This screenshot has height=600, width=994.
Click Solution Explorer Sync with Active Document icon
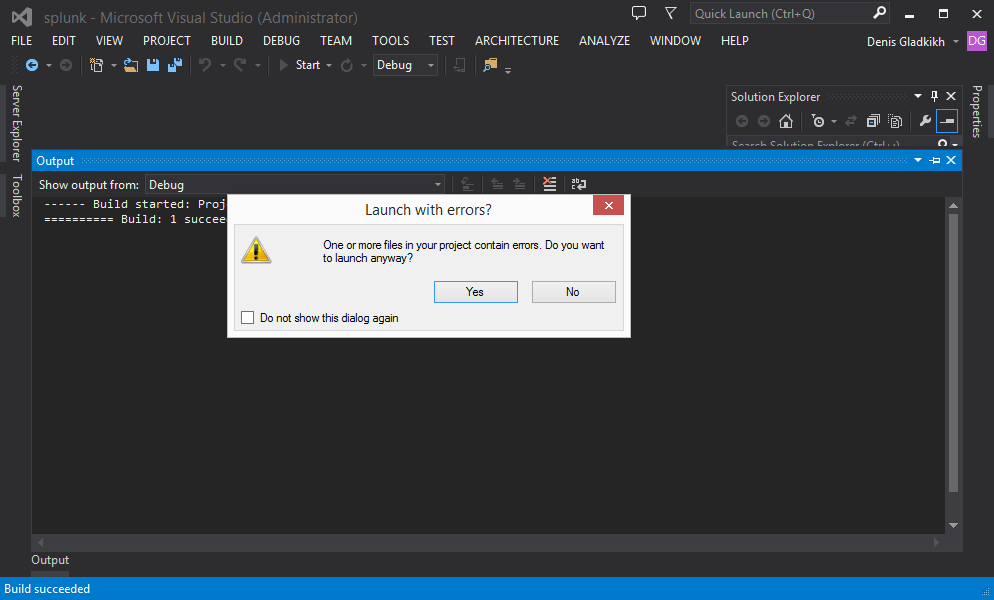point(851,121)
